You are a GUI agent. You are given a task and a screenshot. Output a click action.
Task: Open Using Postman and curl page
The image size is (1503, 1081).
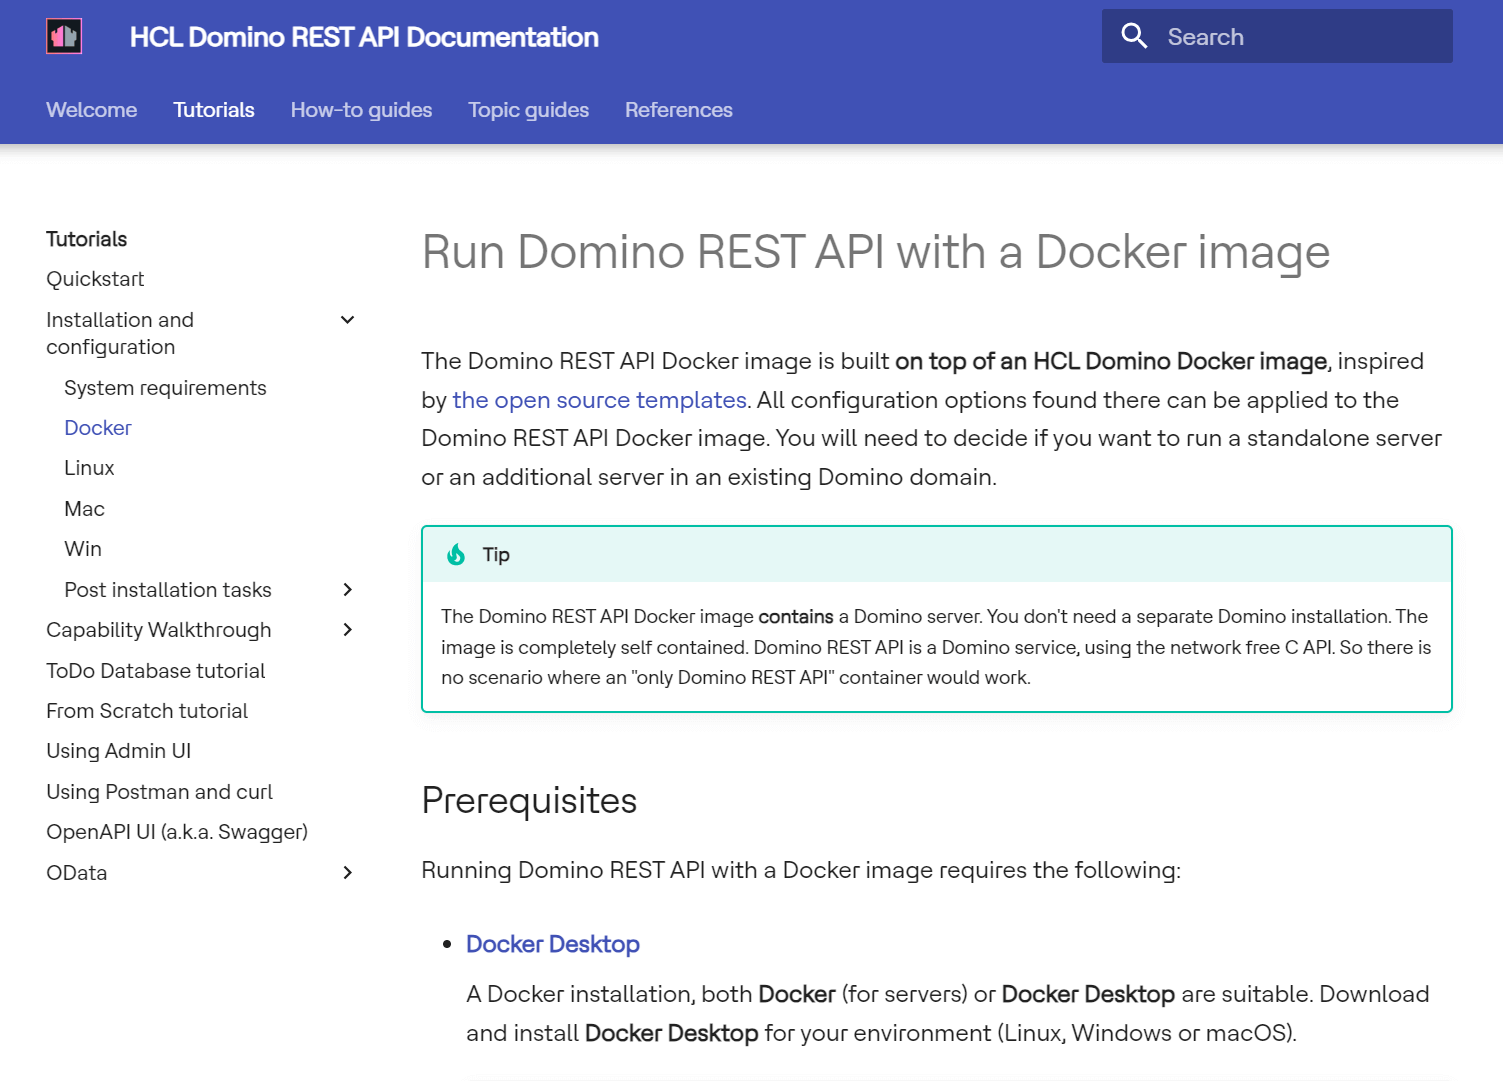(159, 792)
